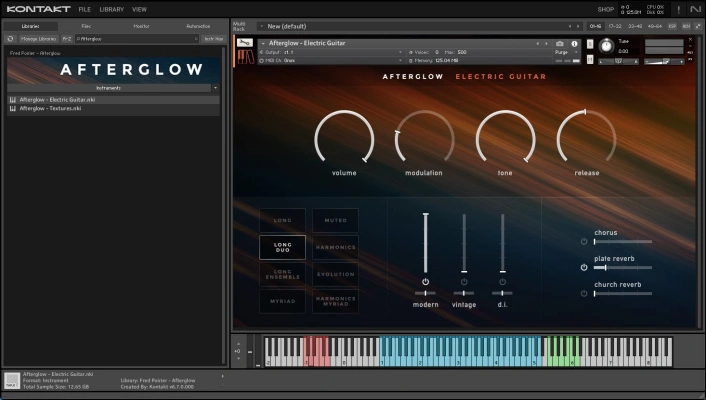Image resolution: width=706 pixels, height=400 pixels.
Task: Open the instrument name dropdown arrow
Action: pos(263,44)
